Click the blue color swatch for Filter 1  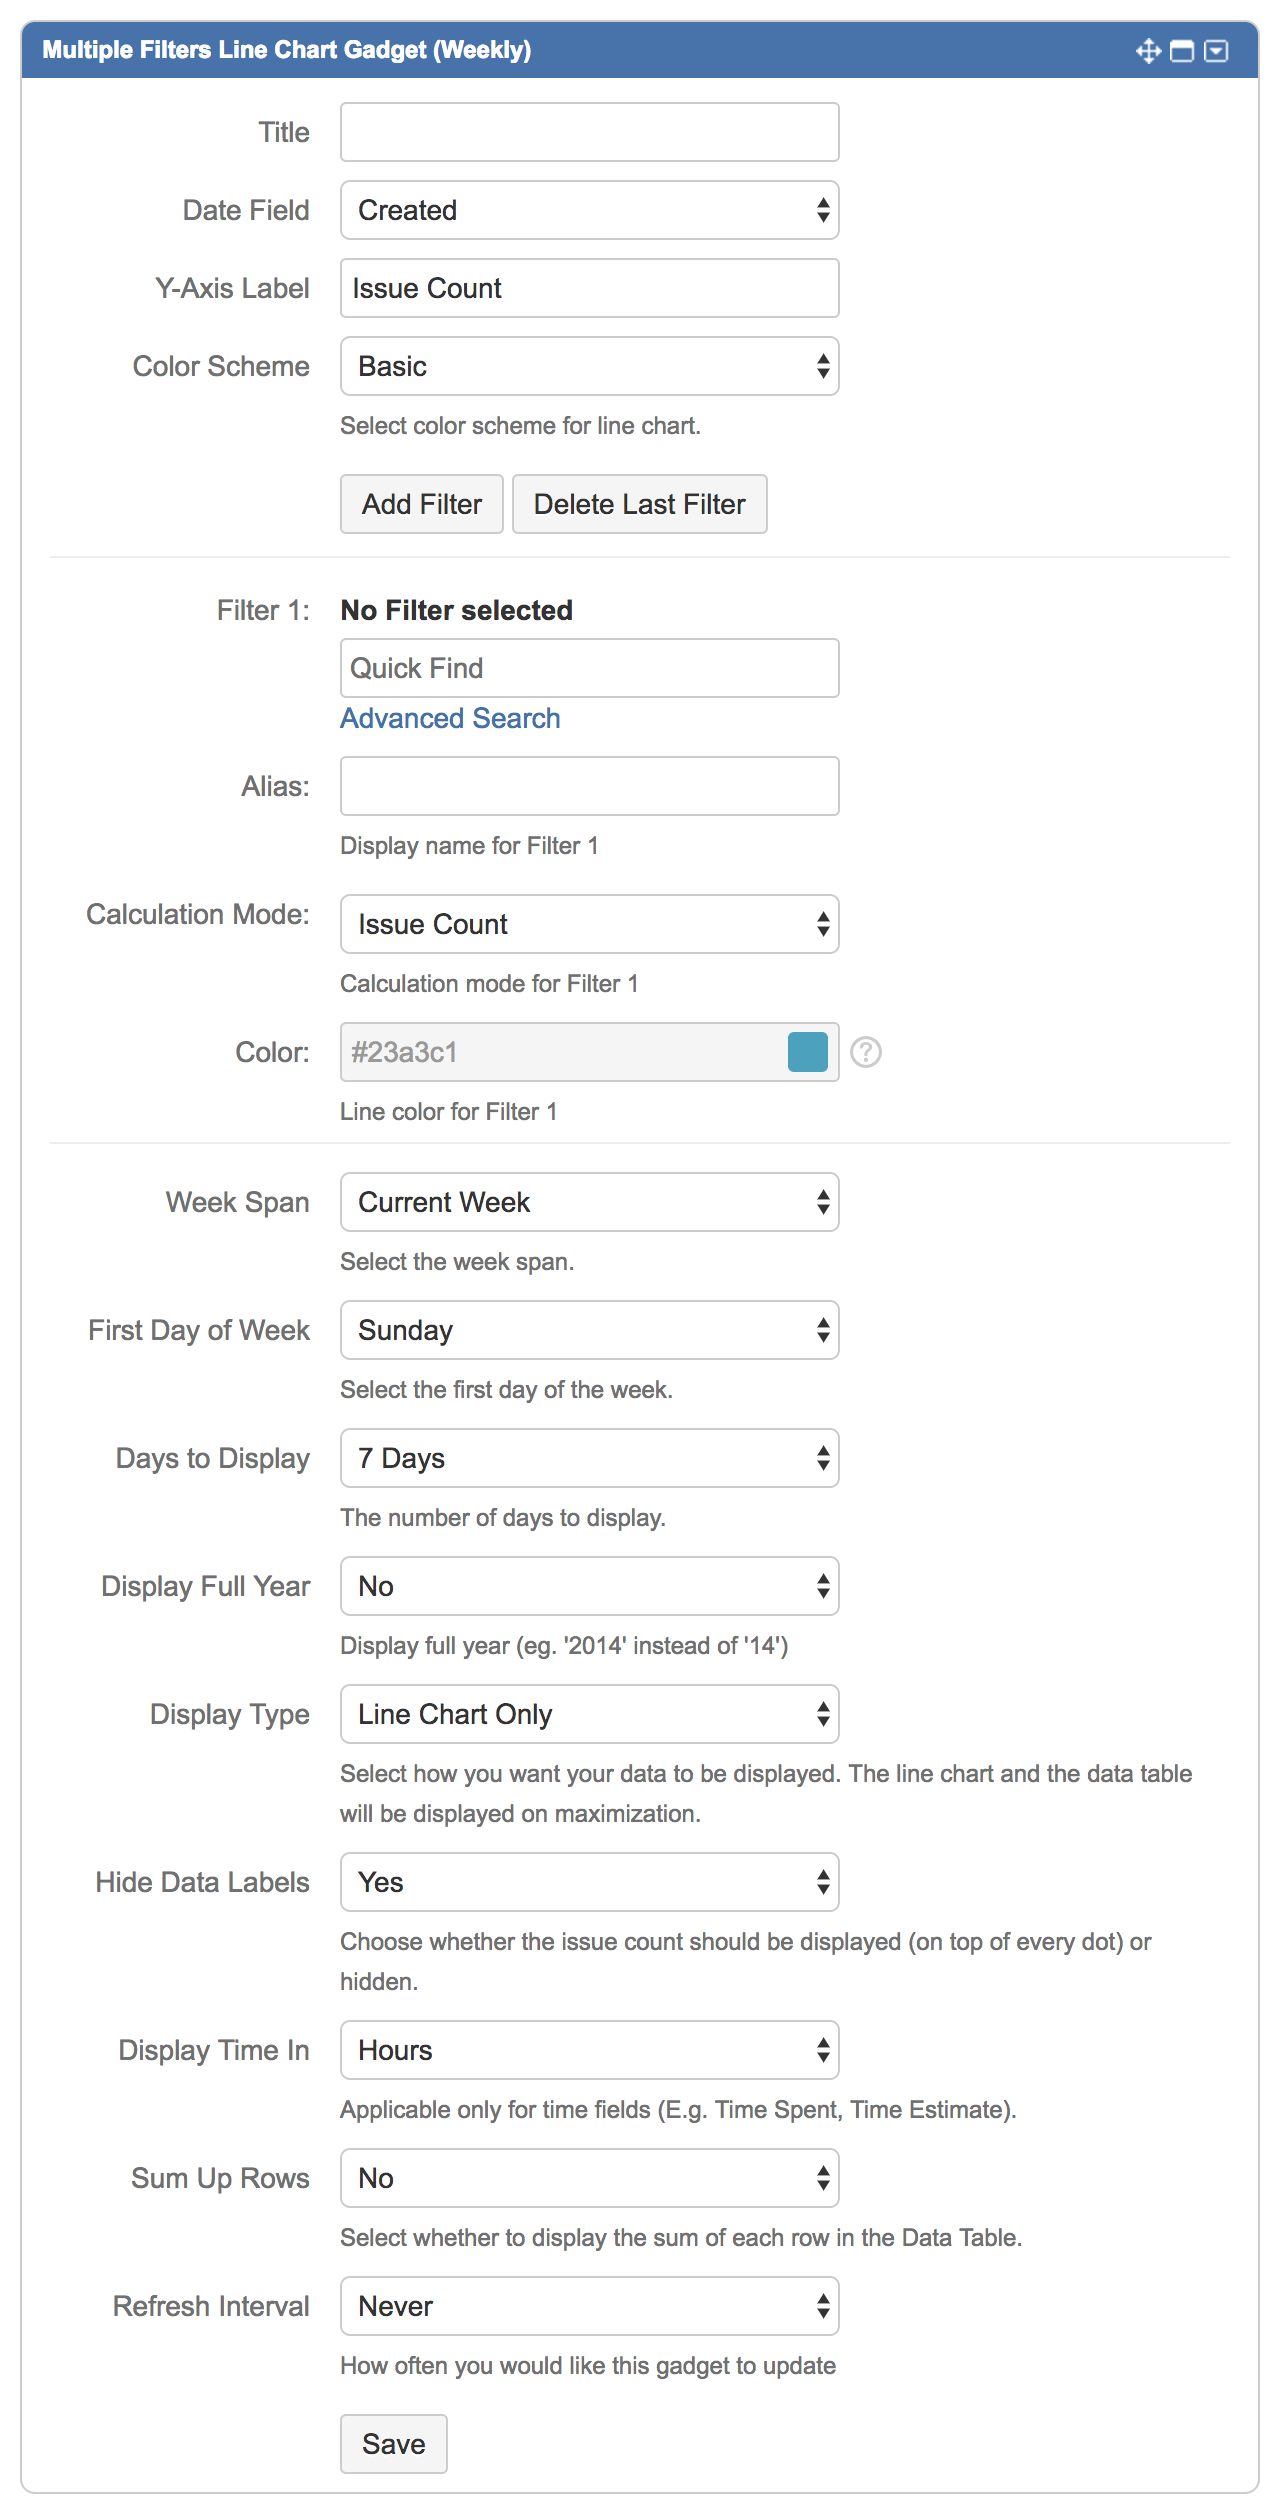coord(807,1052)
